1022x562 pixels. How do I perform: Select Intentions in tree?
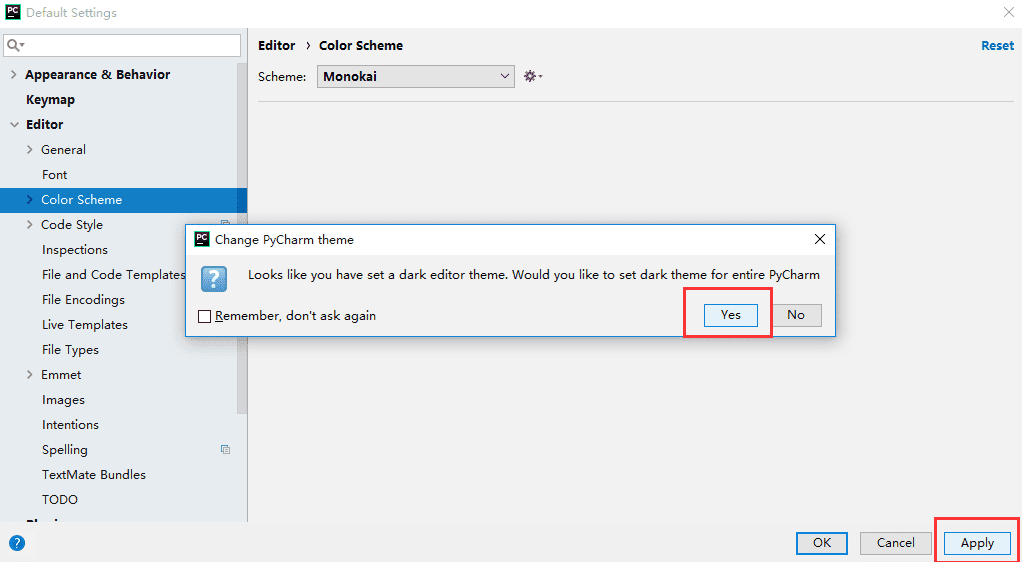(70, 424)
